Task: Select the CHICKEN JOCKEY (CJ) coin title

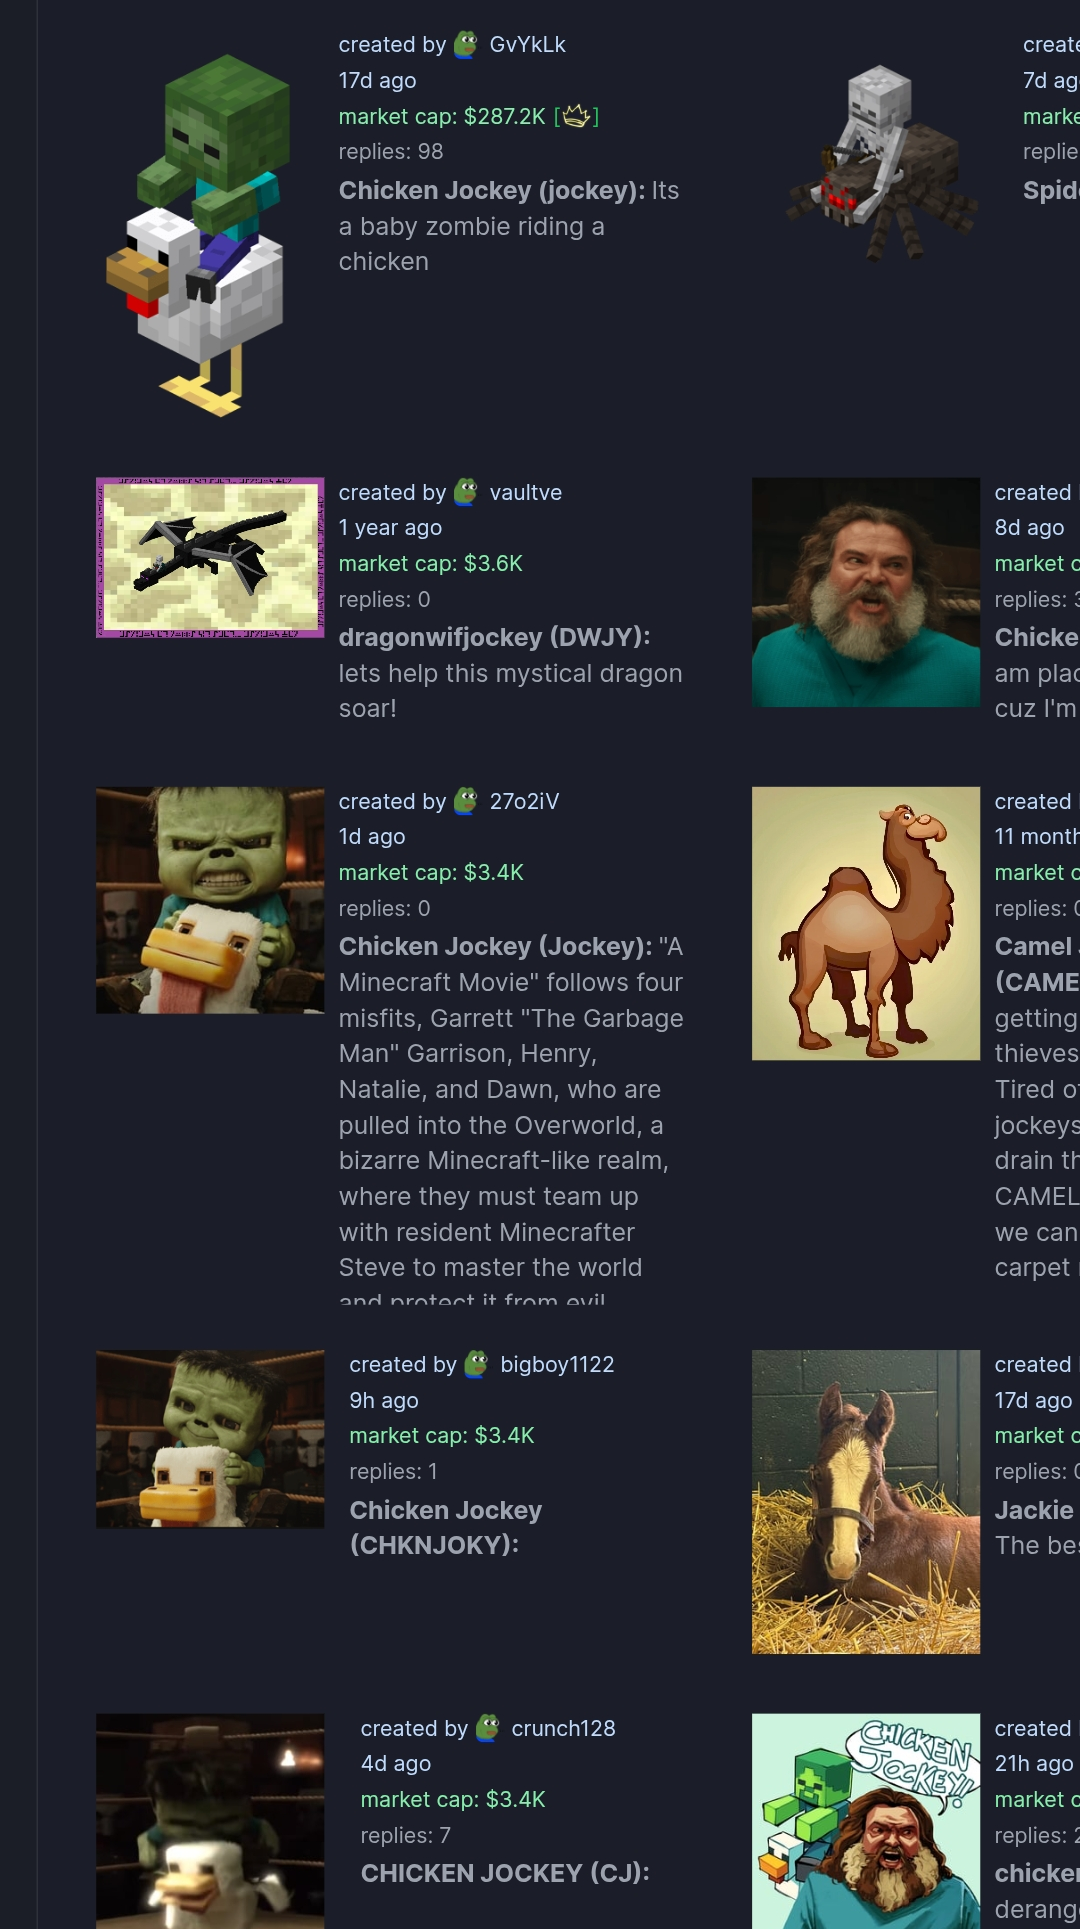Action: pos(505,1873)
